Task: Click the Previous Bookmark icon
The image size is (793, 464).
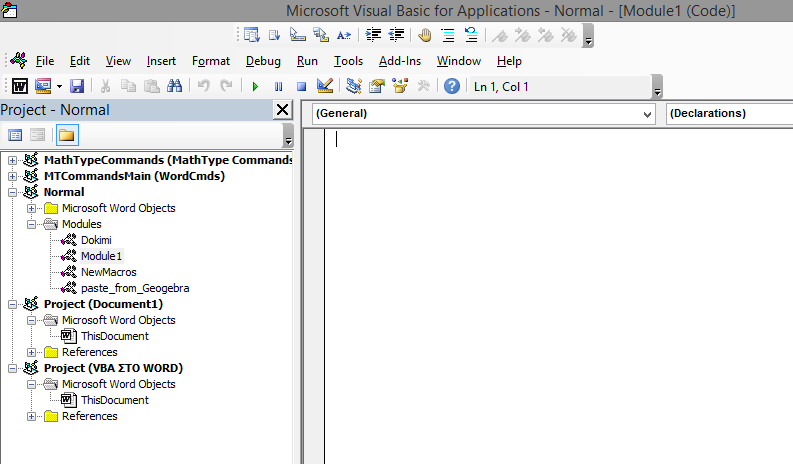Action: [546, 35]
